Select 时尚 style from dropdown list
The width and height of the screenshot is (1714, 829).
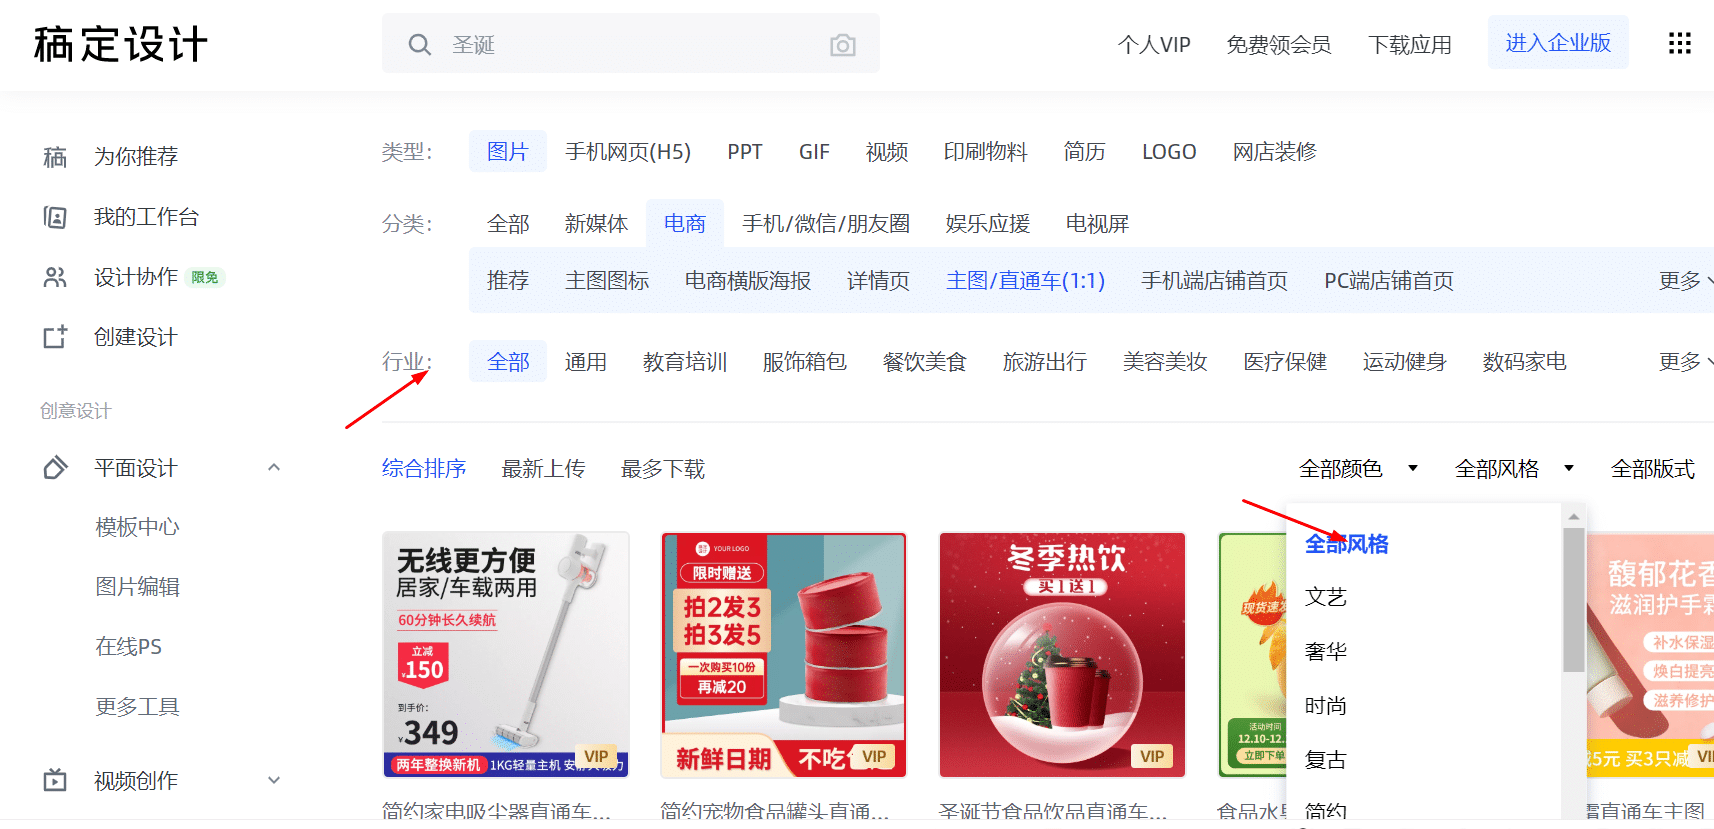point(1326,706)
